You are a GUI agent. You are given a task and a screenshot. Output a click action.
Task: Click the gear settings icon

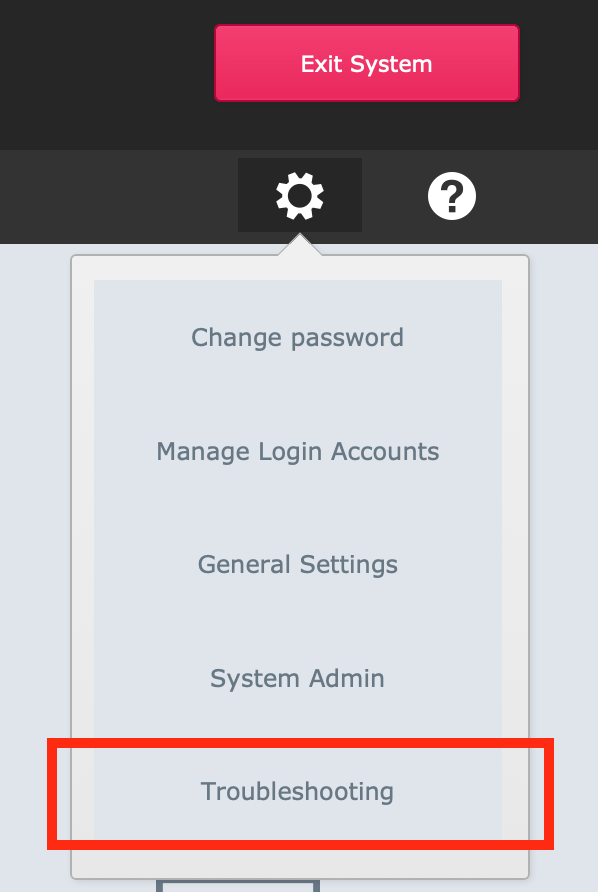[x=300, y=196]
